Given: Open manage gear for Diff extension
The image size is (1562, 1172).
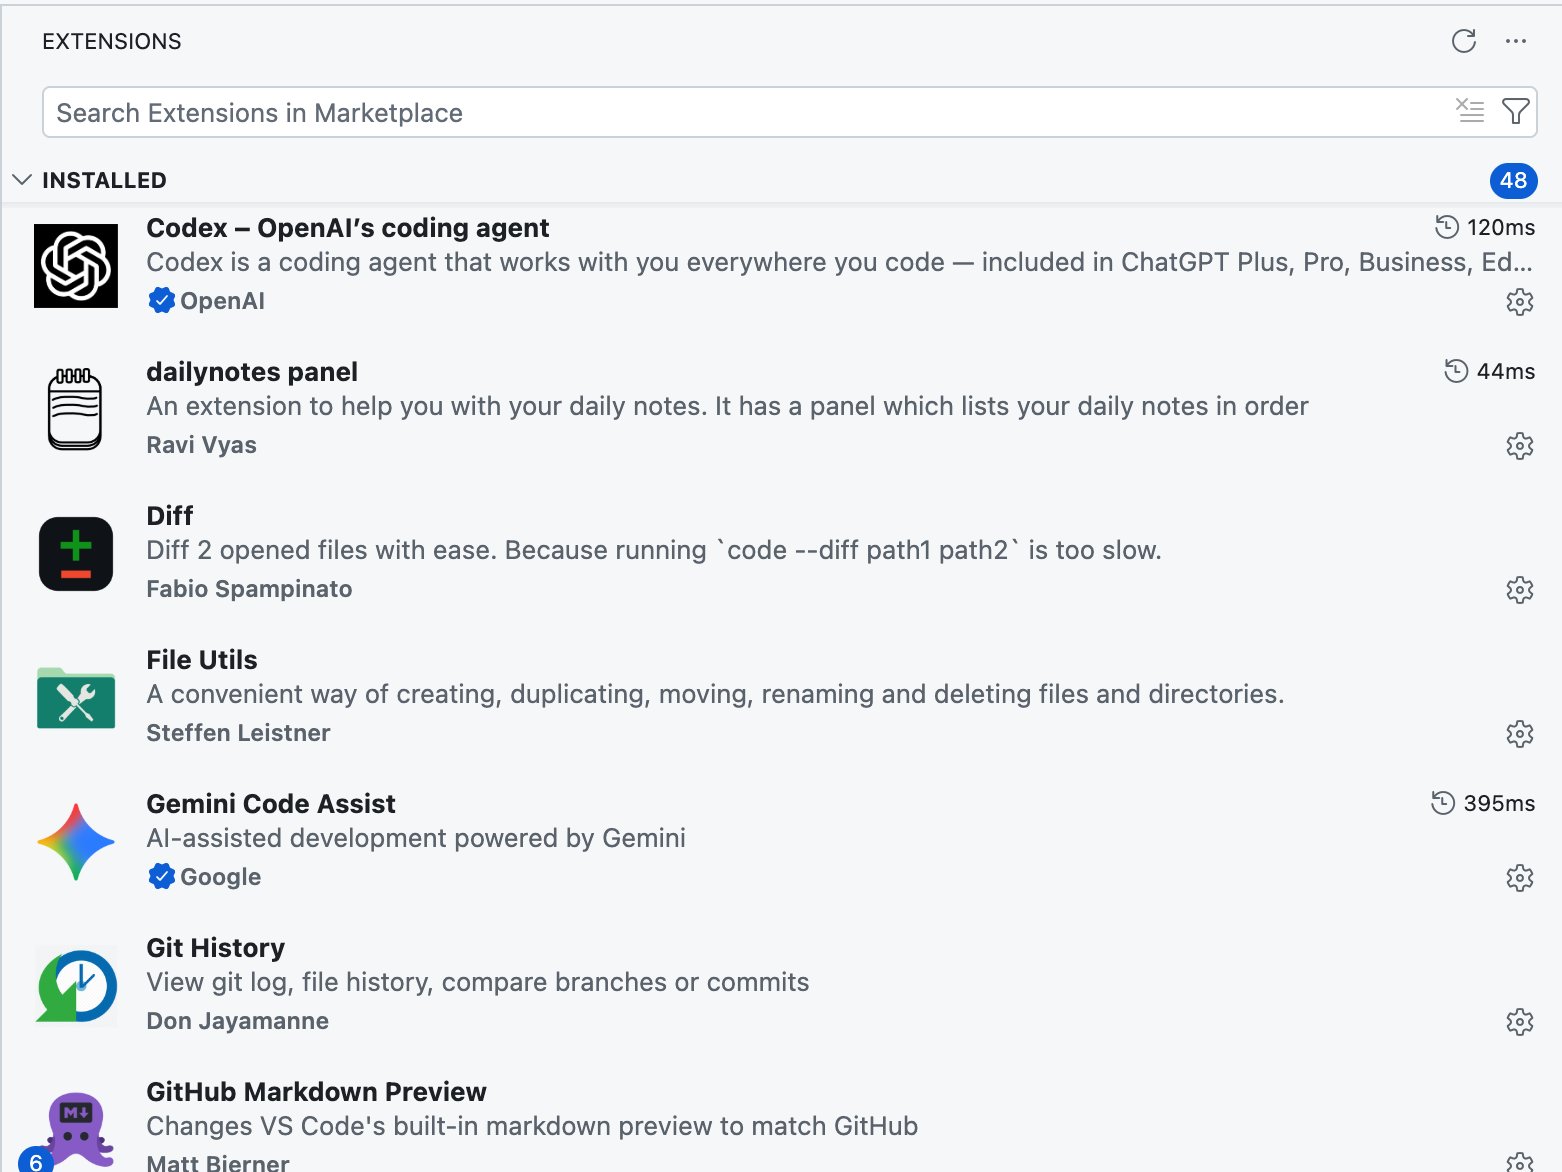Looking at the screenshot, I should point(1520,590).
